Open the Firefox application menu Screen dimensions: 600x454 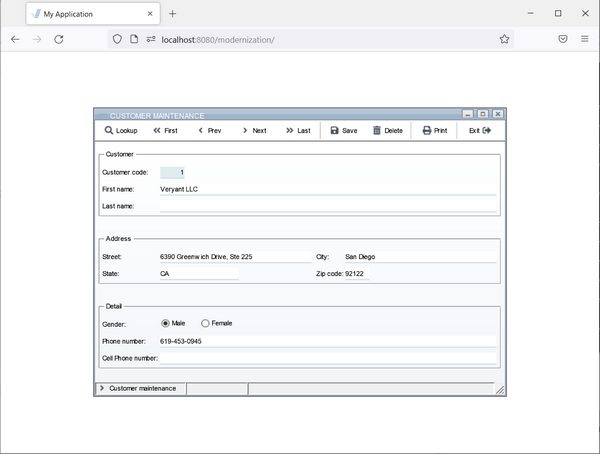pyautogui.click(x=584, y=39)
